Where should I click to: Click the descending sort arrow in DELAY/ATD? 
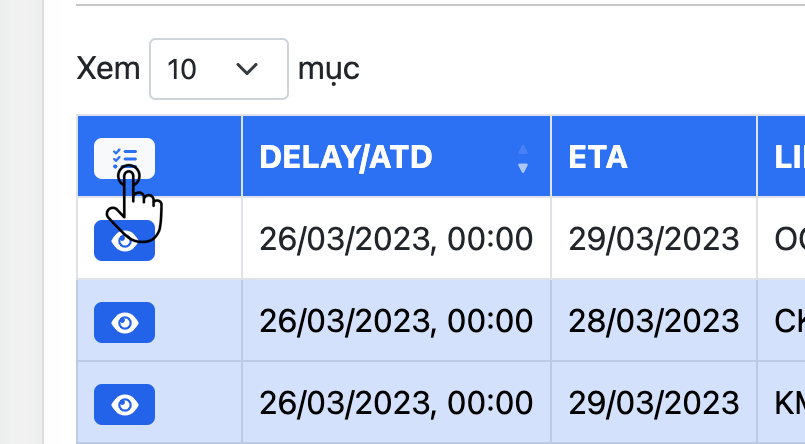tap(522, 167)
